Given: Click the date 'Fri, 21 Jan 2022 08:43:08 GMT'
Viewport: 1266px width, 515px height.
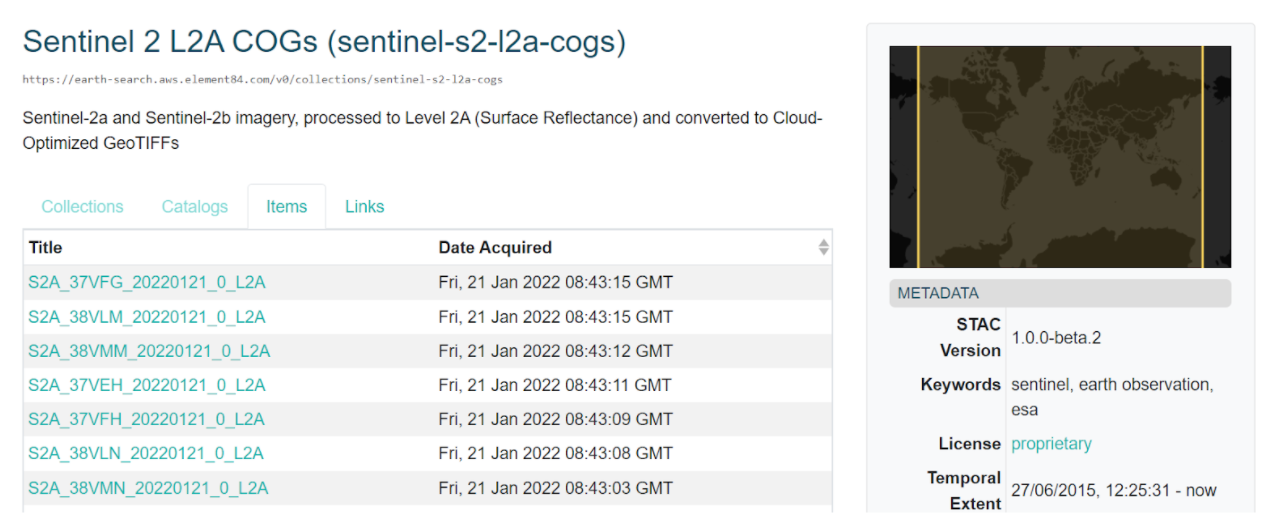Looking at the screenshot, I should point(556,453).
